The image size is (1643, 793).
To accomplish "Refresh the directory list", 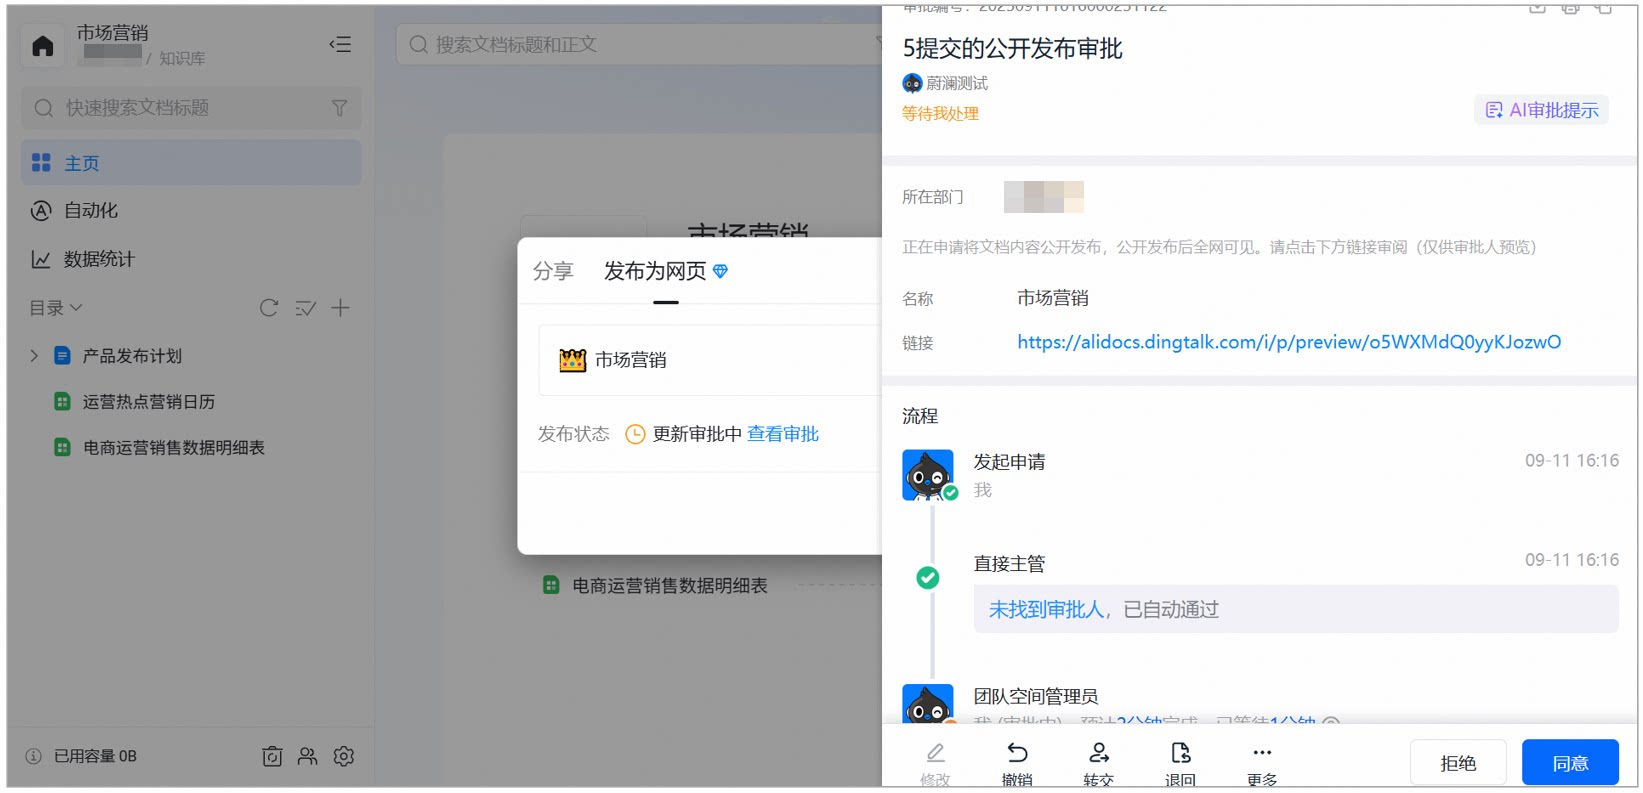I will point(269,308).
